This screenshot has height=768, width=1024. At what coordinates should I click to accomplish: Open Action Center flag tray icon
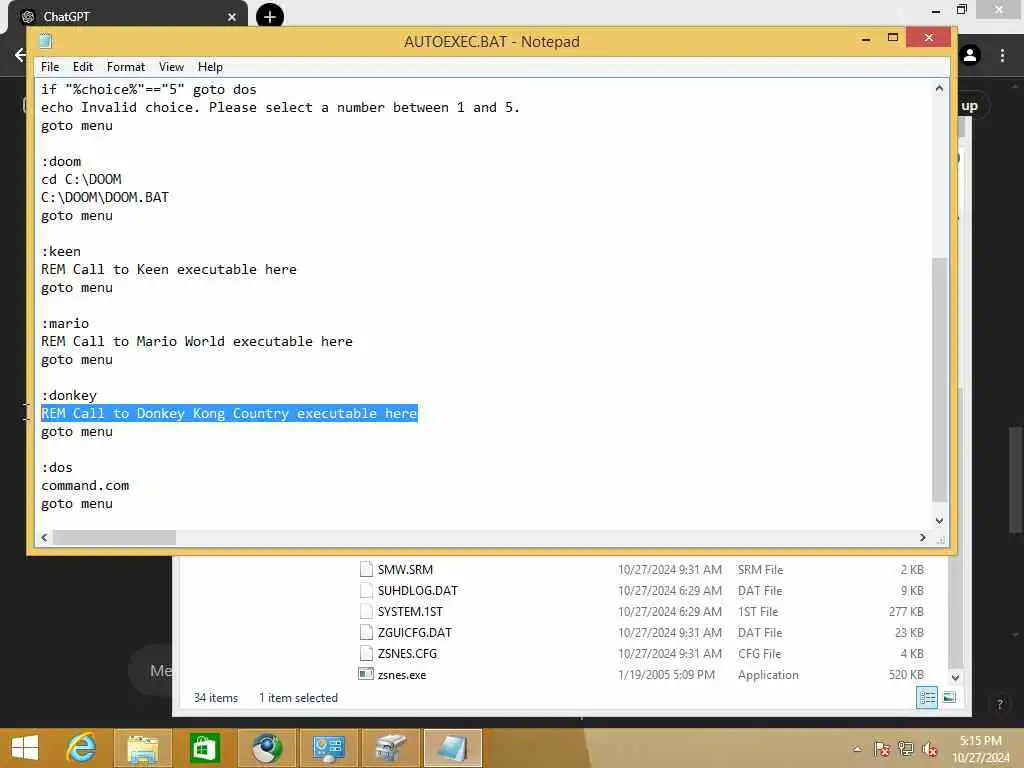[x=881, y=749]
